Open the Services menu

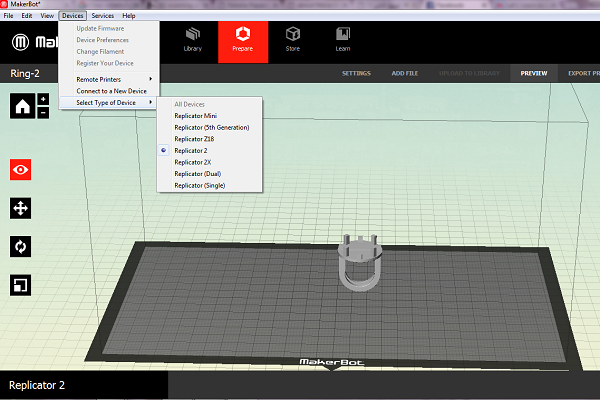click(x=103, y=16)
